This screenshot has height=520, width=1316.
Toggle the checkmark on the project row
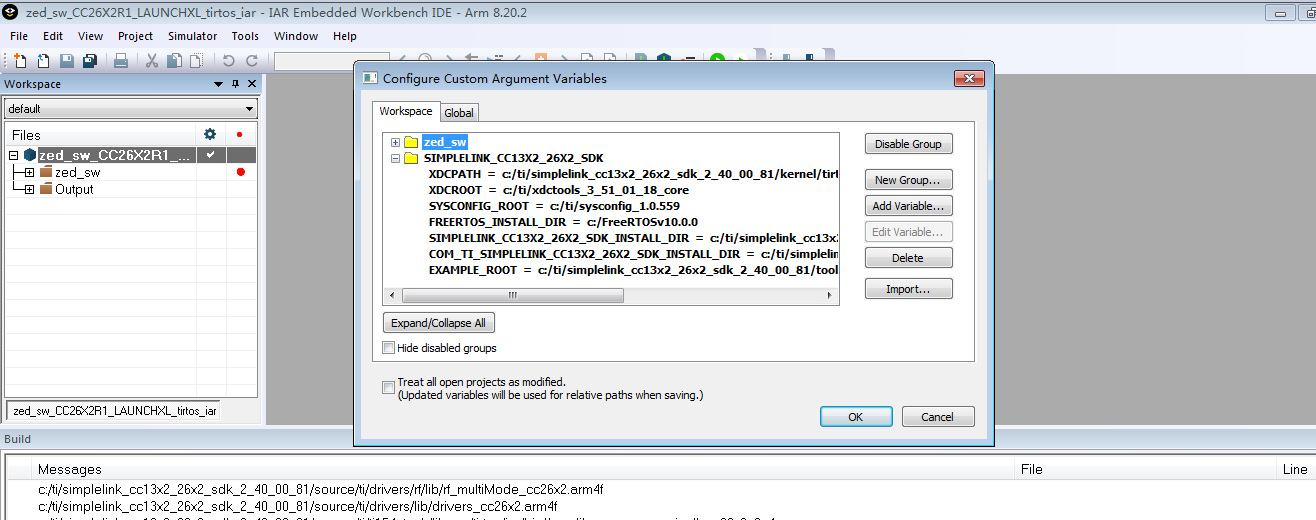[210, 155]
